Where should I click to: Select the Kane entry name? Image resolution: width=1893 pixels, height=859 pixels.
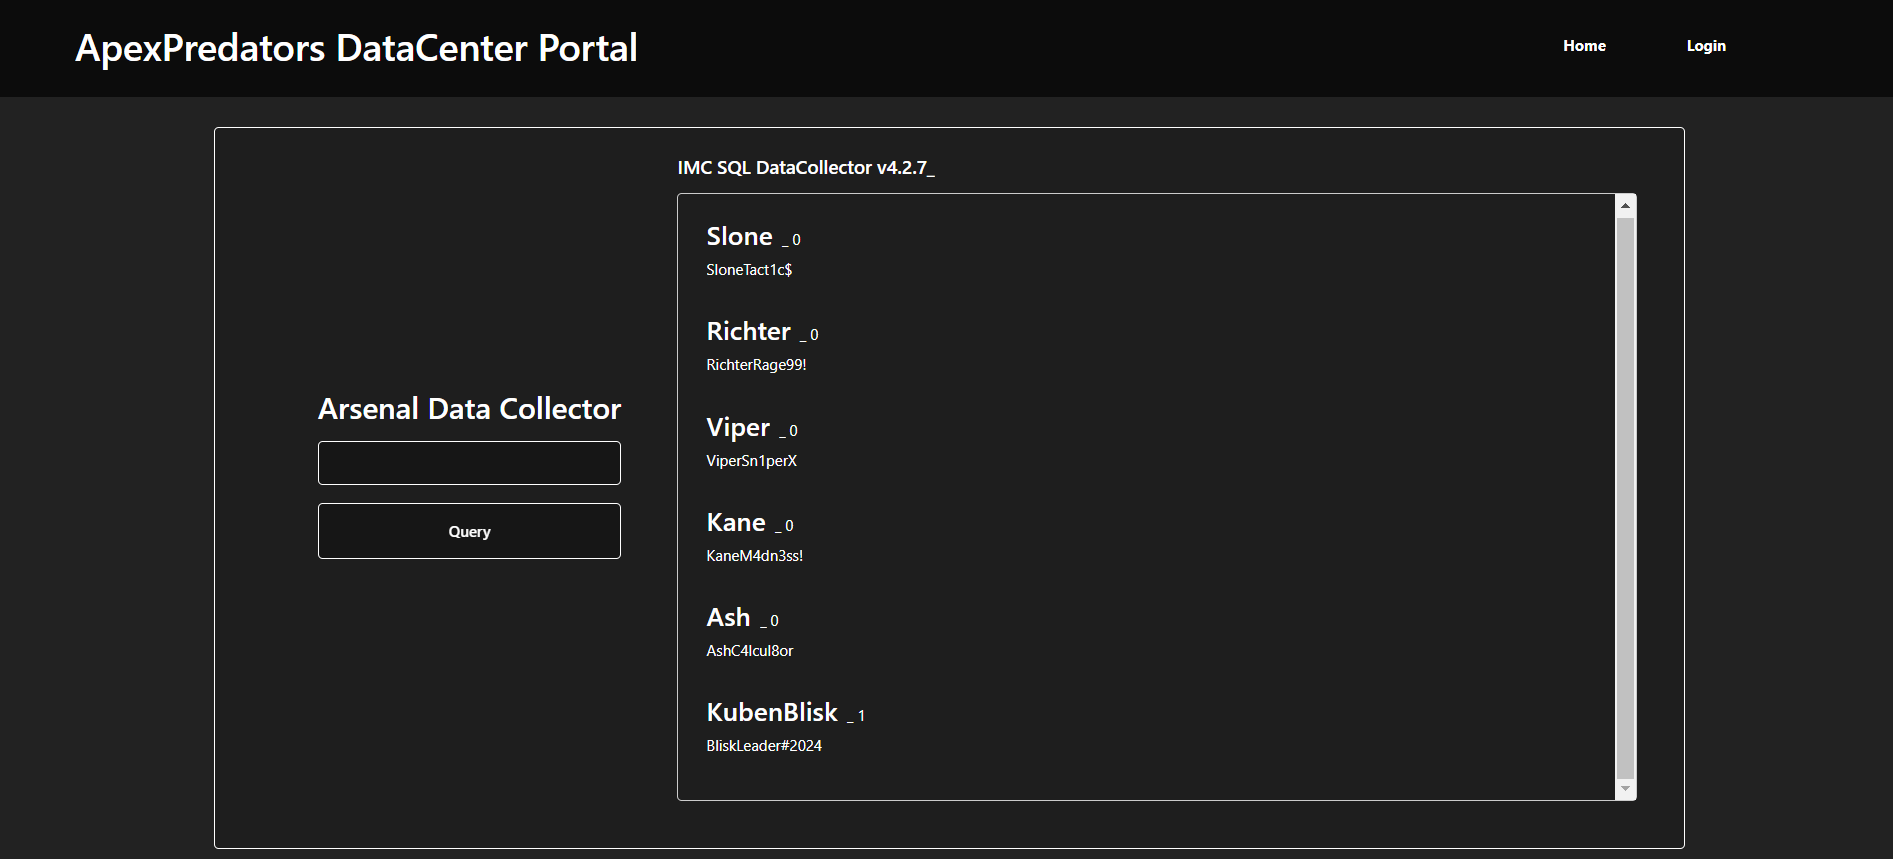click(735, 523)
